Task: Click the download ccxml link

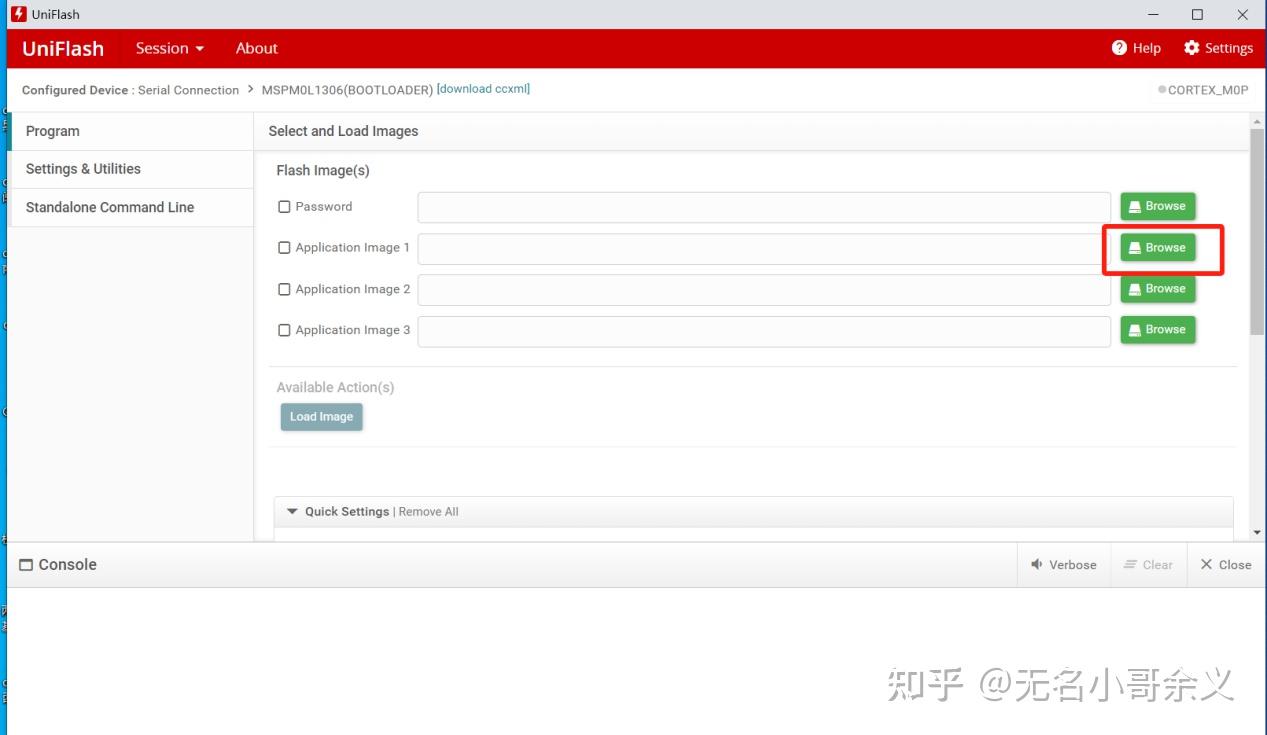Action: click(x=483, y=88)
